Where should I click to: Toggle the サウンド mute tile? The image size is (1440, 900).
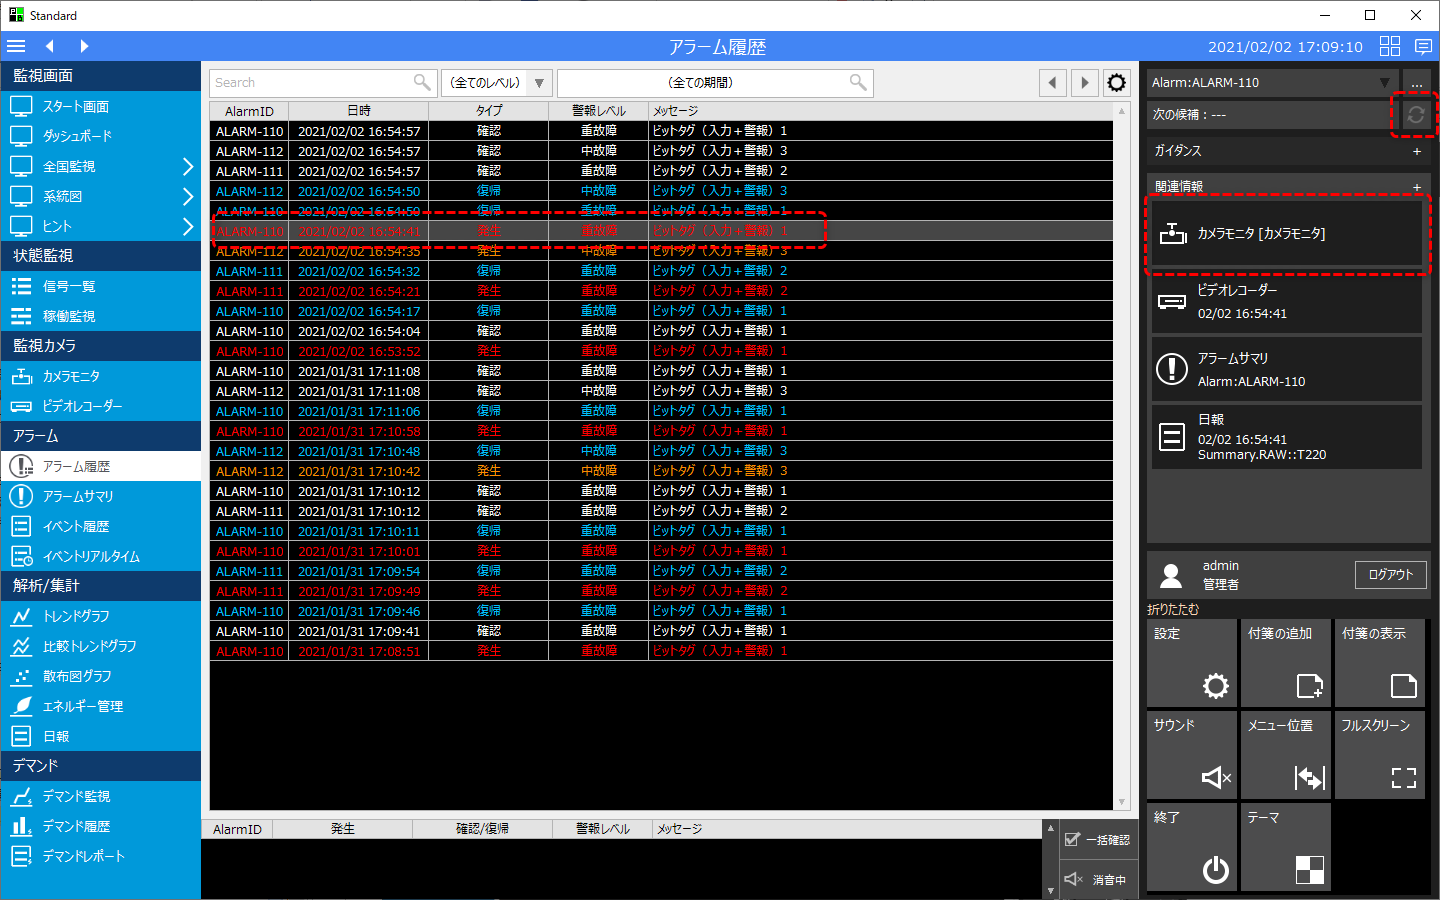point(1192,755)
